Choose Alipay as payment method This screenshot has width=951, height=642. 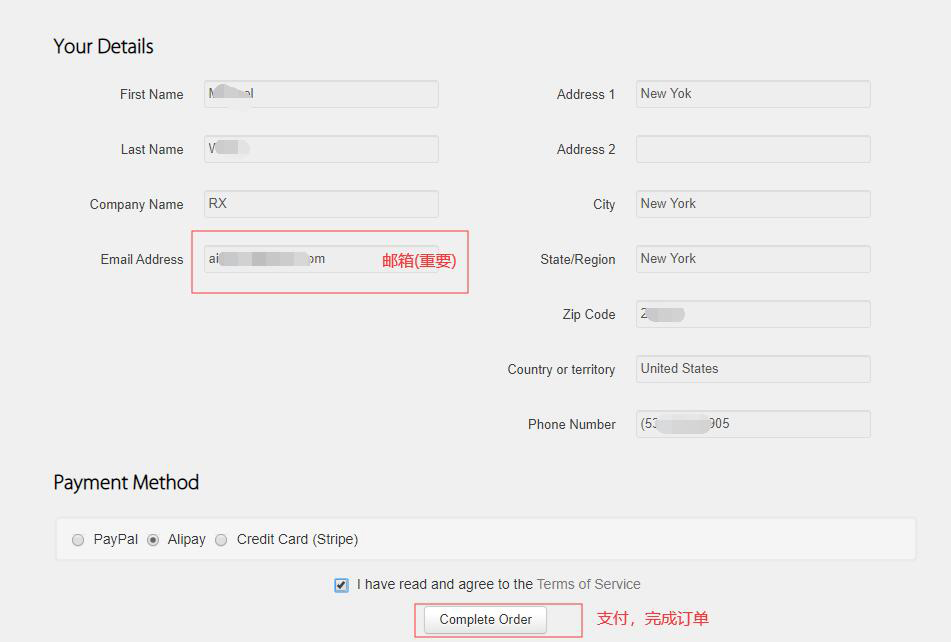point(153,540)
